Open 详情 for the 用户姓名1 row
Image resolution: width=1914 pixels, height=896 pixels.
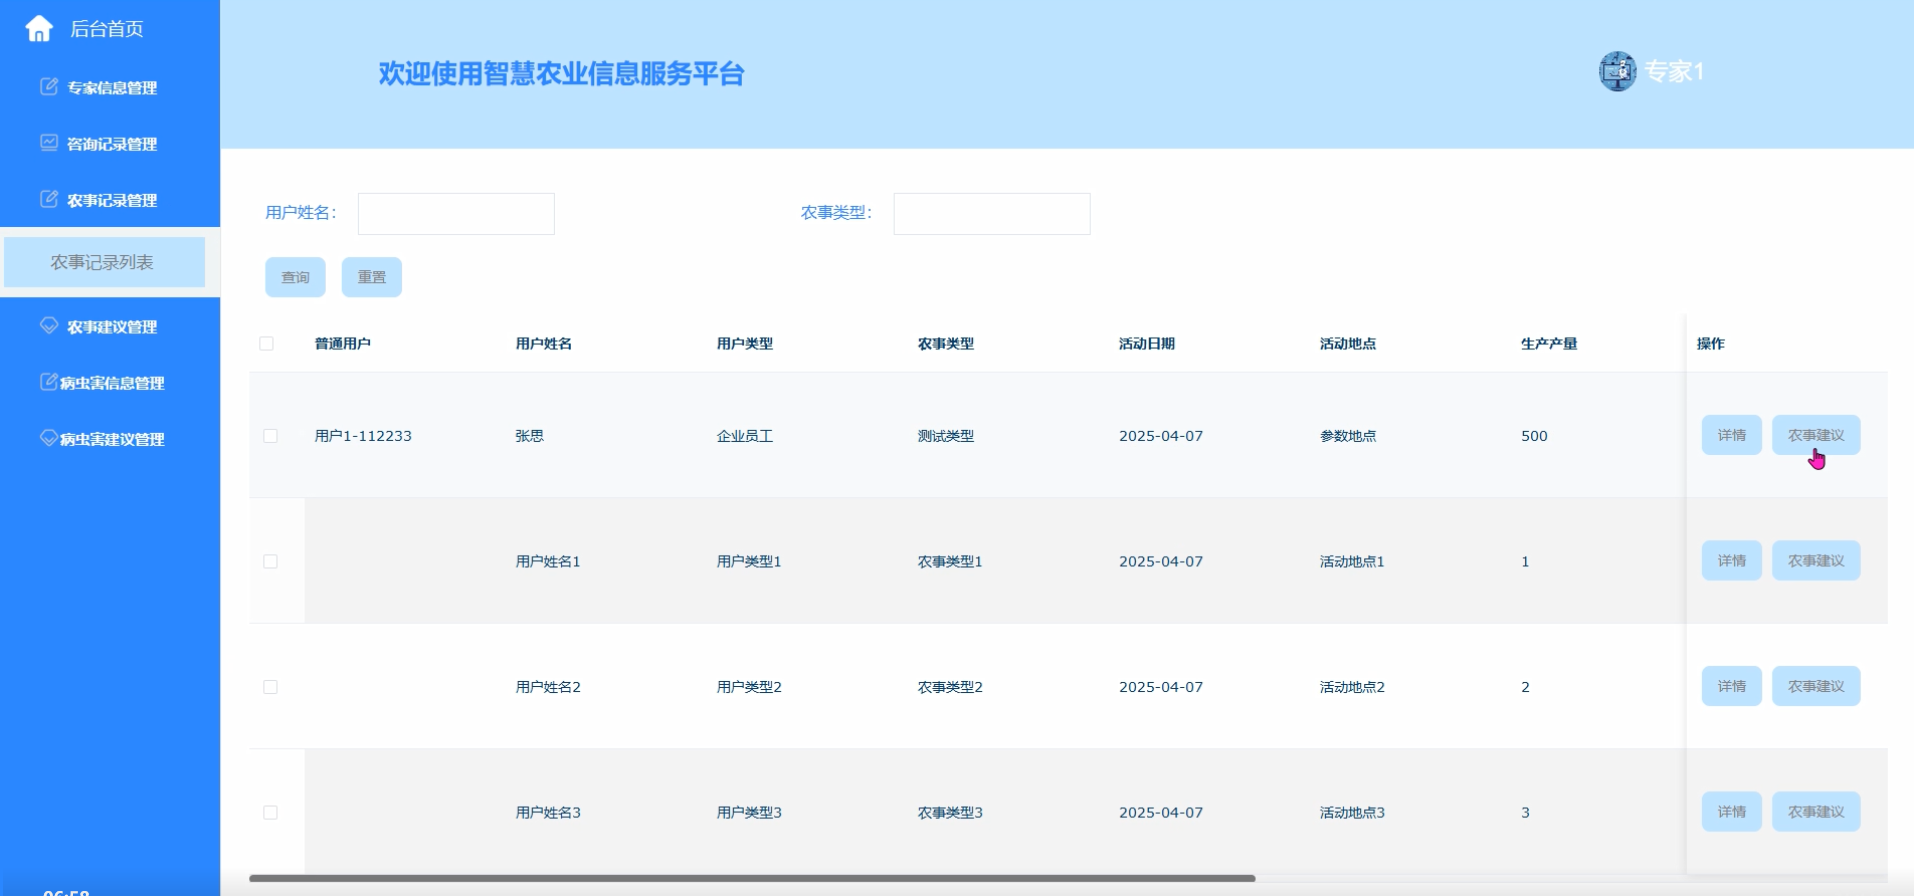point(1732,560)
